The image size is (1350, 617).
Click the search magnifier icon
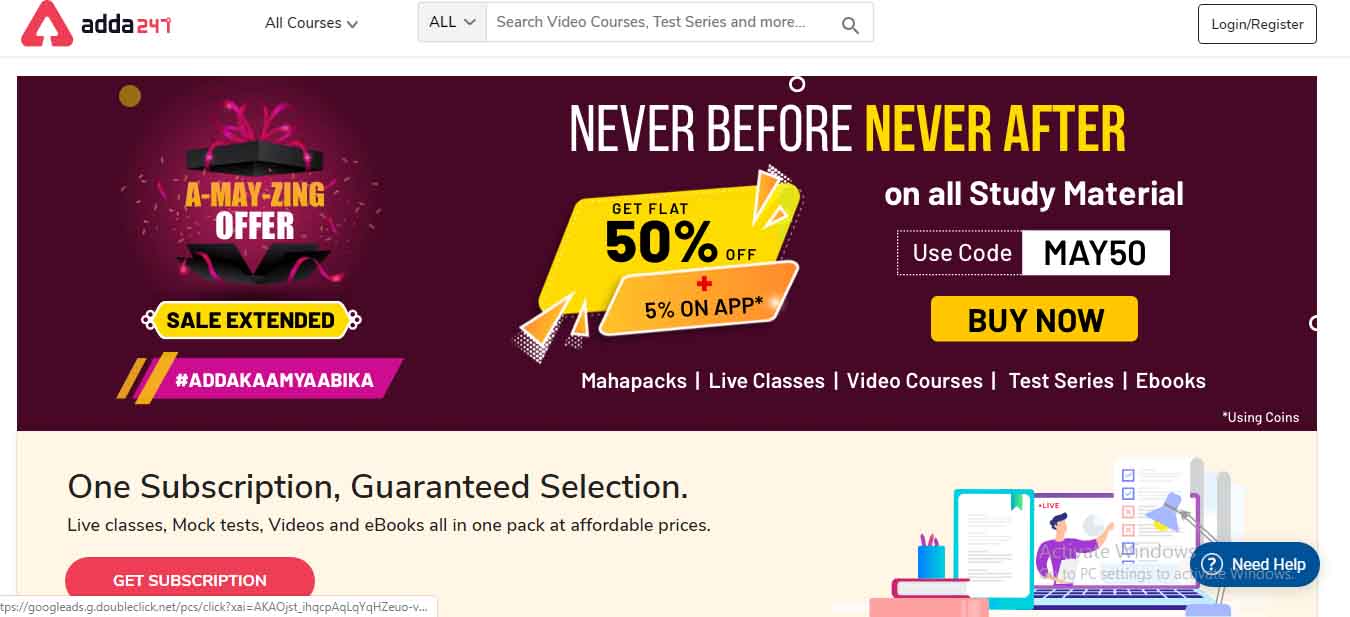(850, 25)
